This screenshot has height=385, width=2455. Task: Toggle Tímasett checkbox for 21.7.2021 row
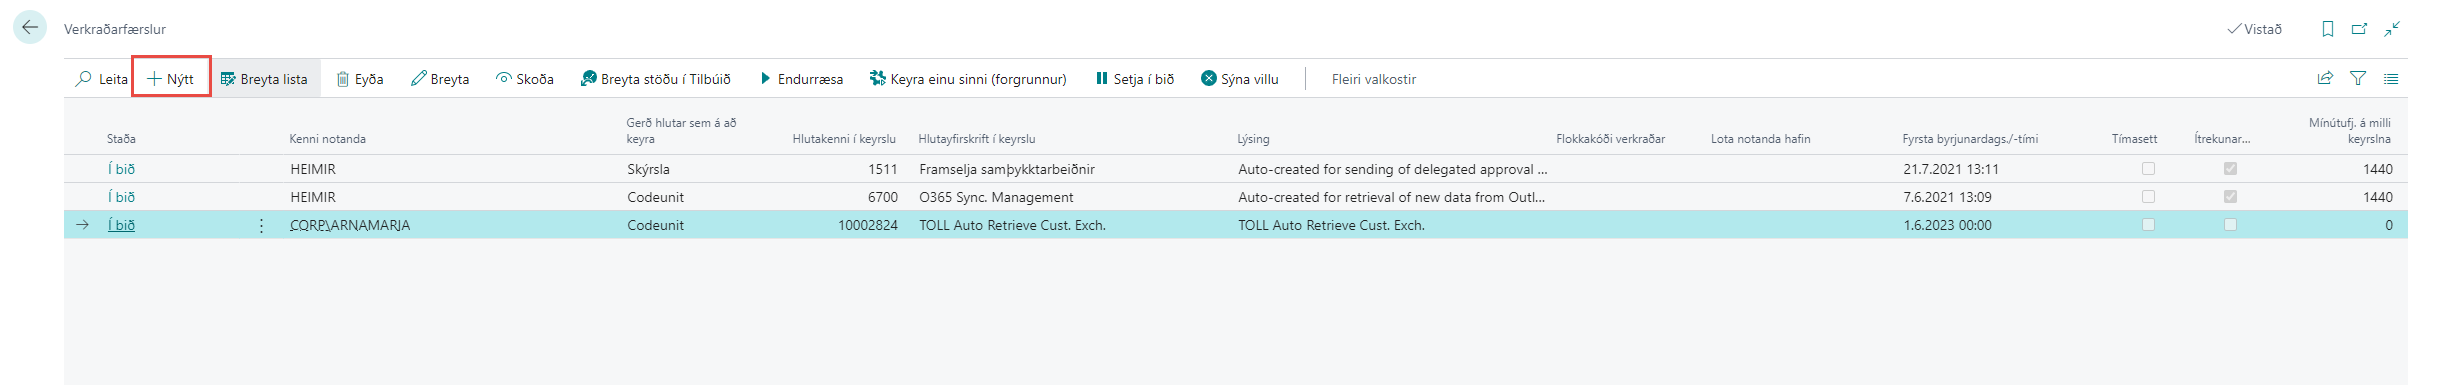coord(2148,169)
